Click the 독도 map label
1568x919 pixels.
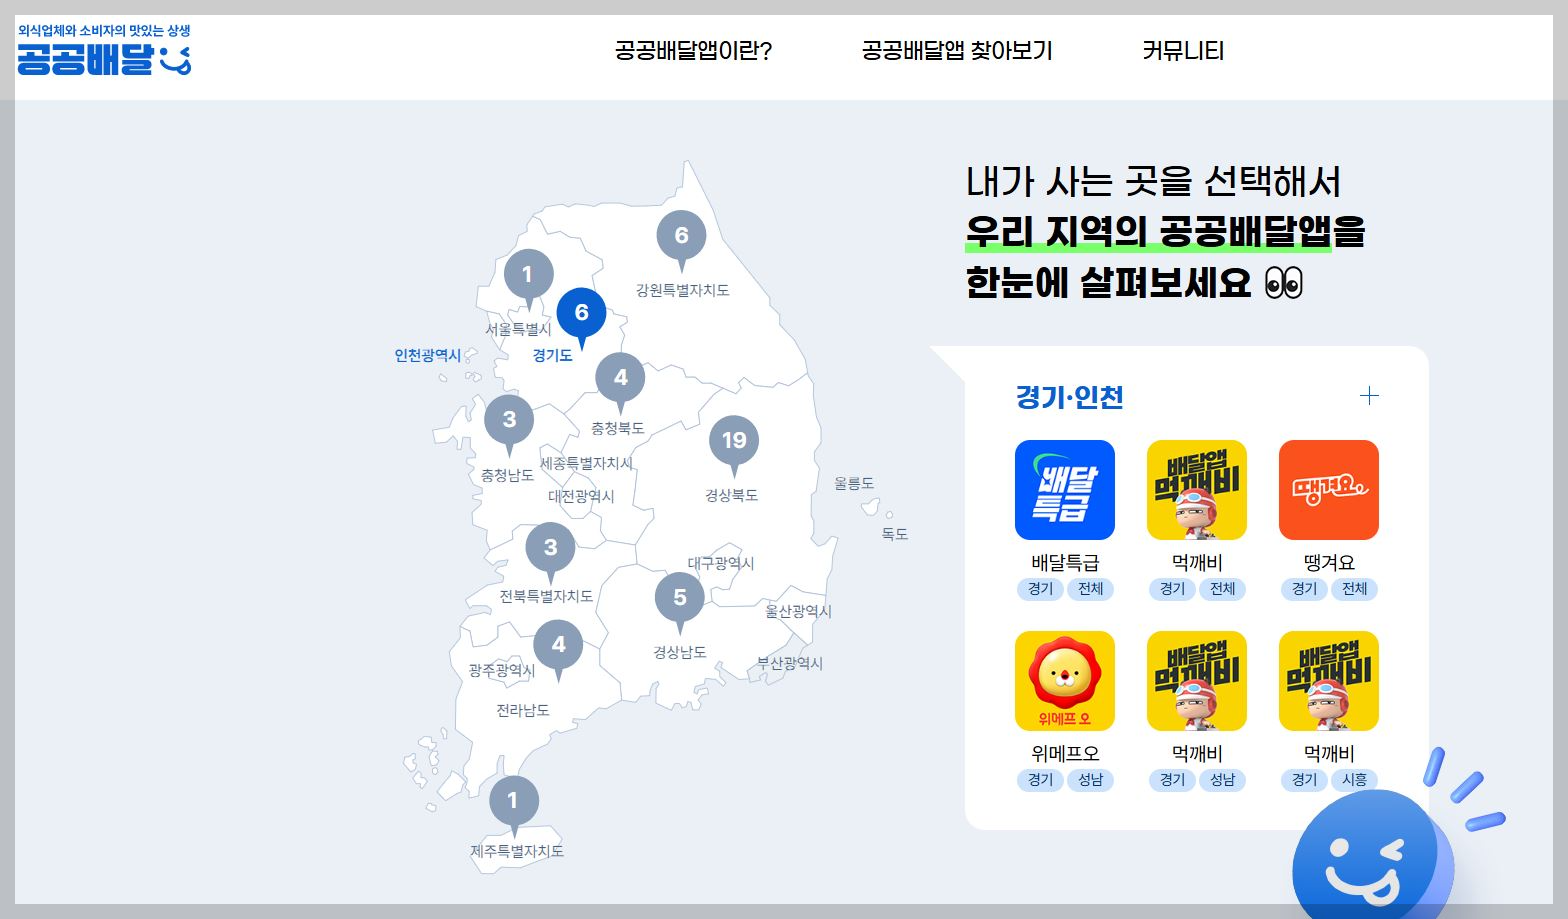[x=895, y=534]
